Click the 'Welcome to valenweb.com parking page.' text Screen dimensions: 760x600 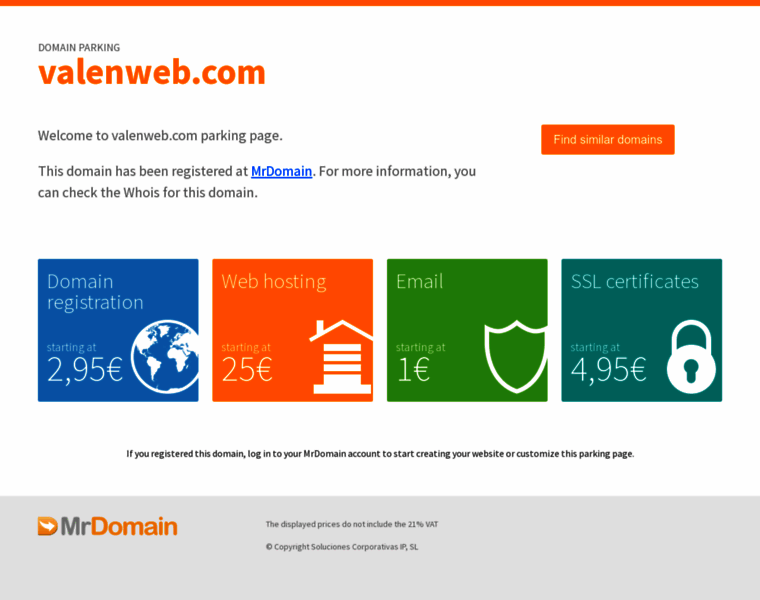click(x=160, y=136)
